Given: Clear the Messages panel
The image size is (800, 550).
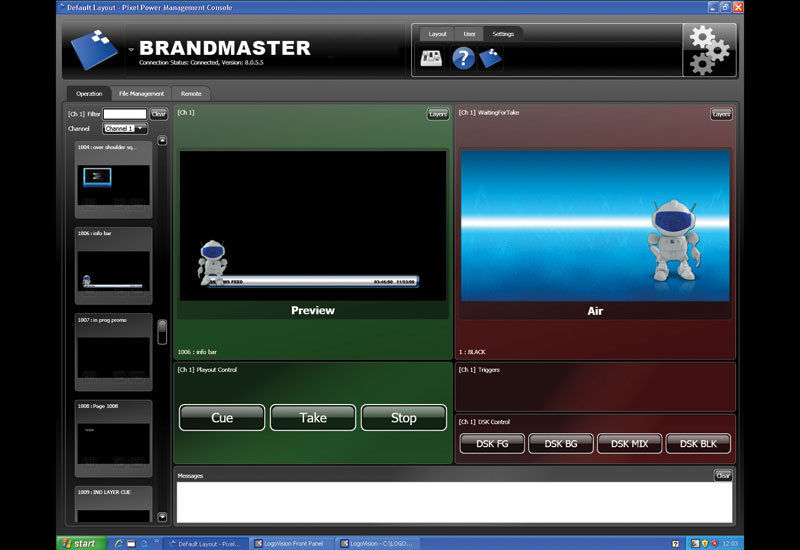Looking at the screenshot, I should tap(723, 476).
